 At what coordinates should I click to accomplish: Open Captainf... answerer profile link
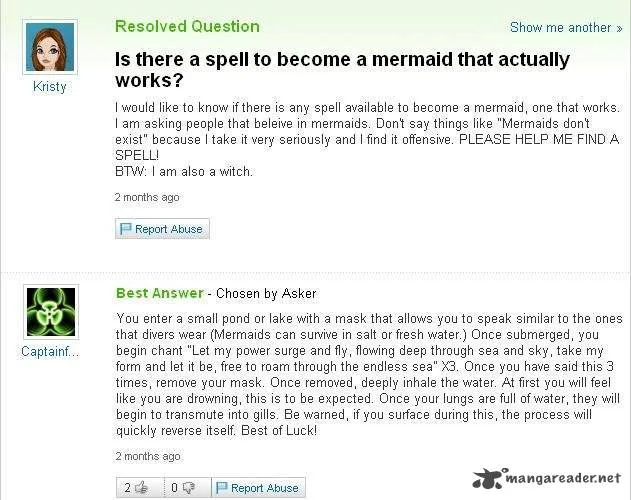[50, 351]
